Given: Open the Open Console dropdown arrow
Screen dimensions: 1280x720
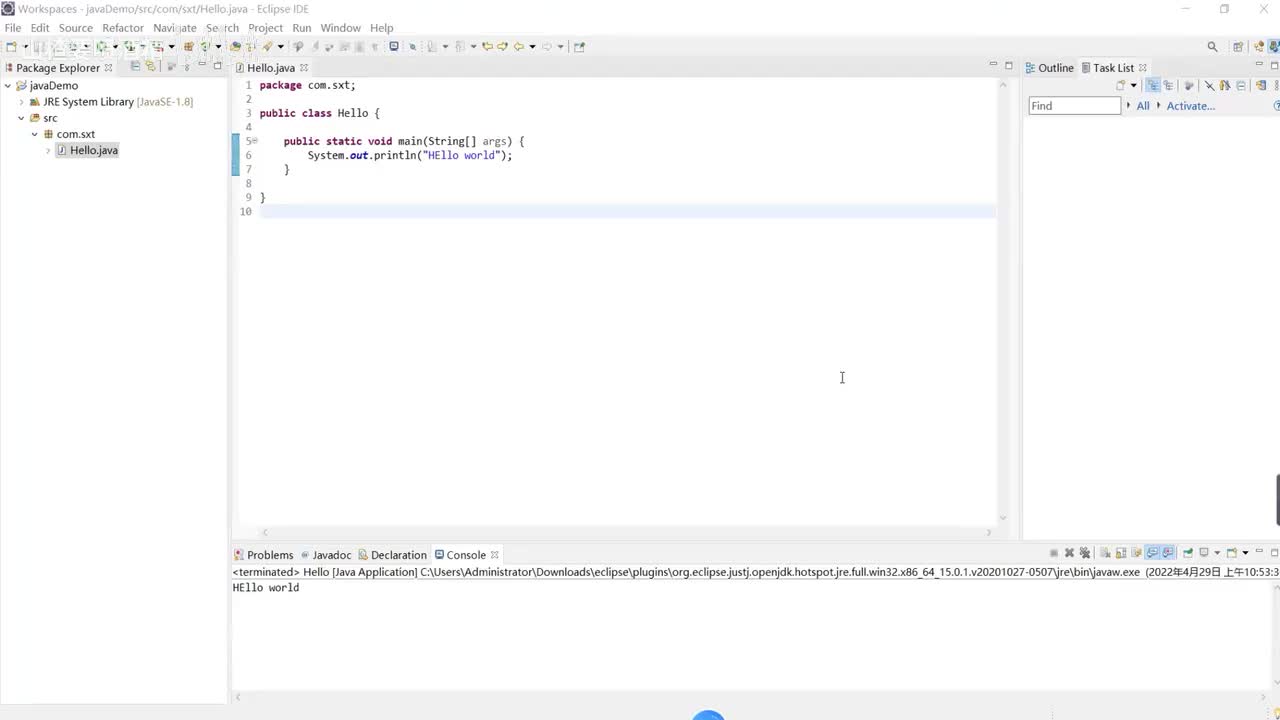Looking at the screenshot, I should [x=1245, y=553].
